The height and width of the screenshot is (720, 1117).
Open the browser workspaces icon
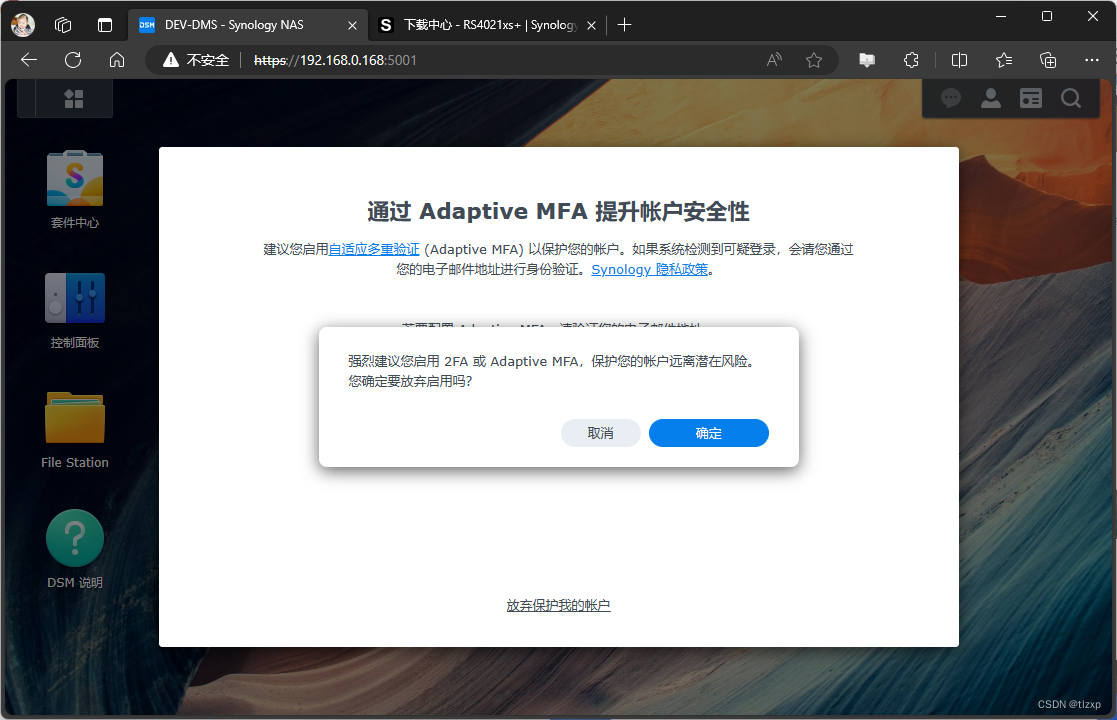(63, 25)
